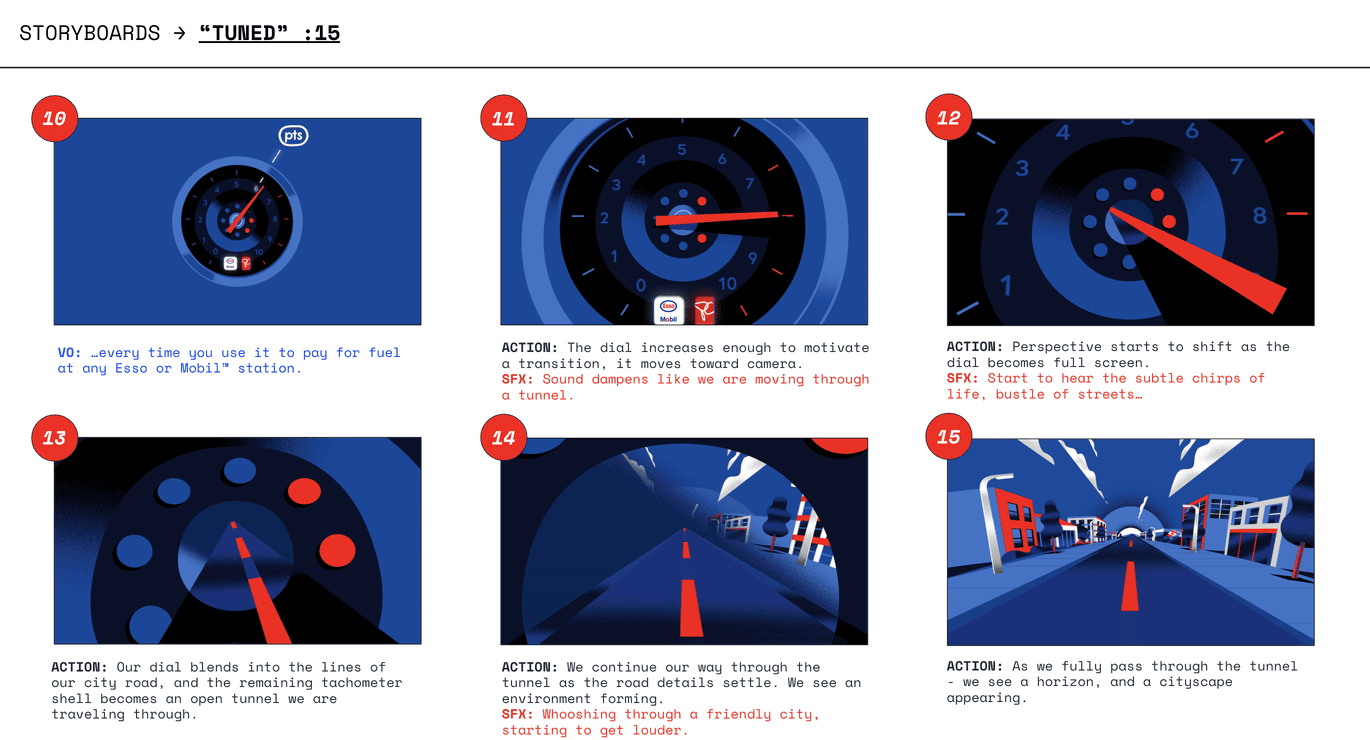Screen dimensions: 1370x740
Task: Click the red frame 14 number badge
Action: 503,438
